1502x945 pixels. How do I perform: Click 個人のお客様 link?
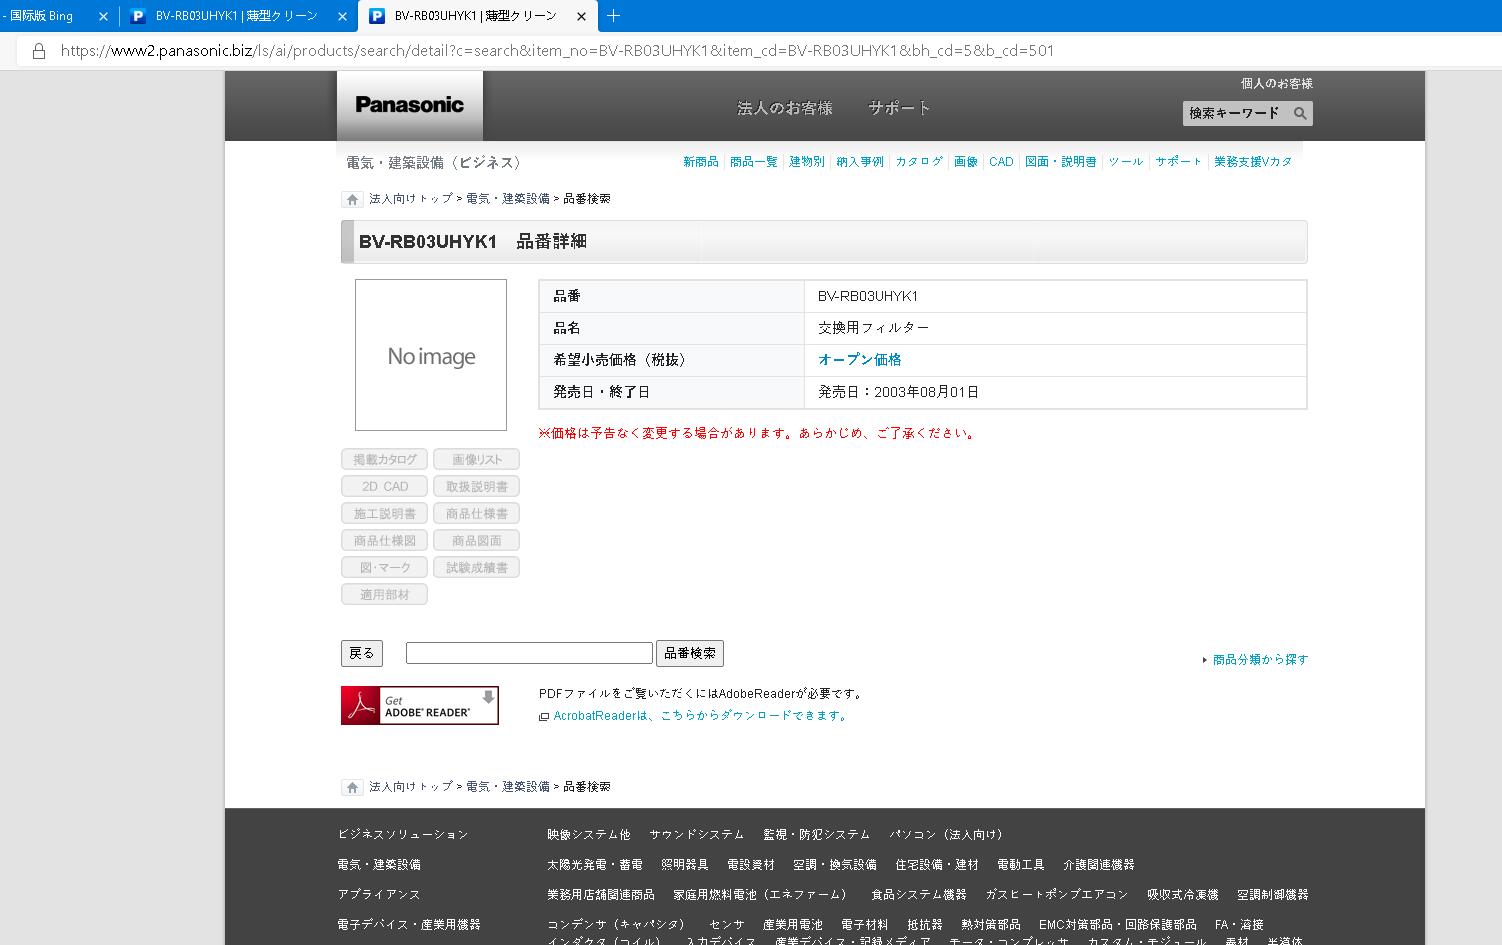[x=1277, y=84]
